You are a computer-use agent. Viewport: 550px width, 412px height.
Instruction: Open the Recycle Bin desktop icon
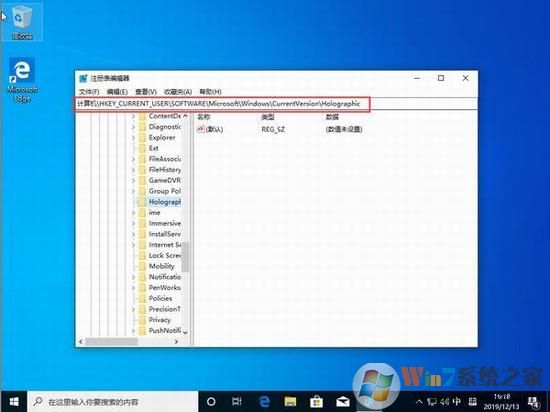coord(22,22)
